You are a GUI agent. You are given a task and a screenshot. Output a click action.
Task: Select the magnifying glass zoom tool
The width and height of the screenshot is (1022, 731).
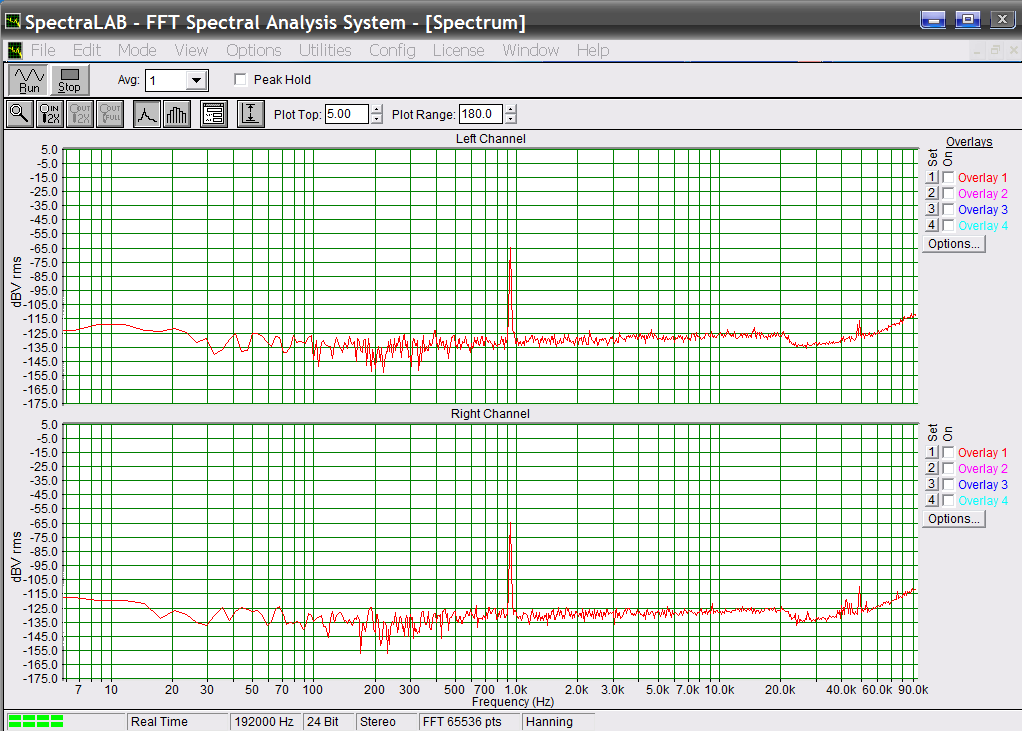click(x=19, y=114)
